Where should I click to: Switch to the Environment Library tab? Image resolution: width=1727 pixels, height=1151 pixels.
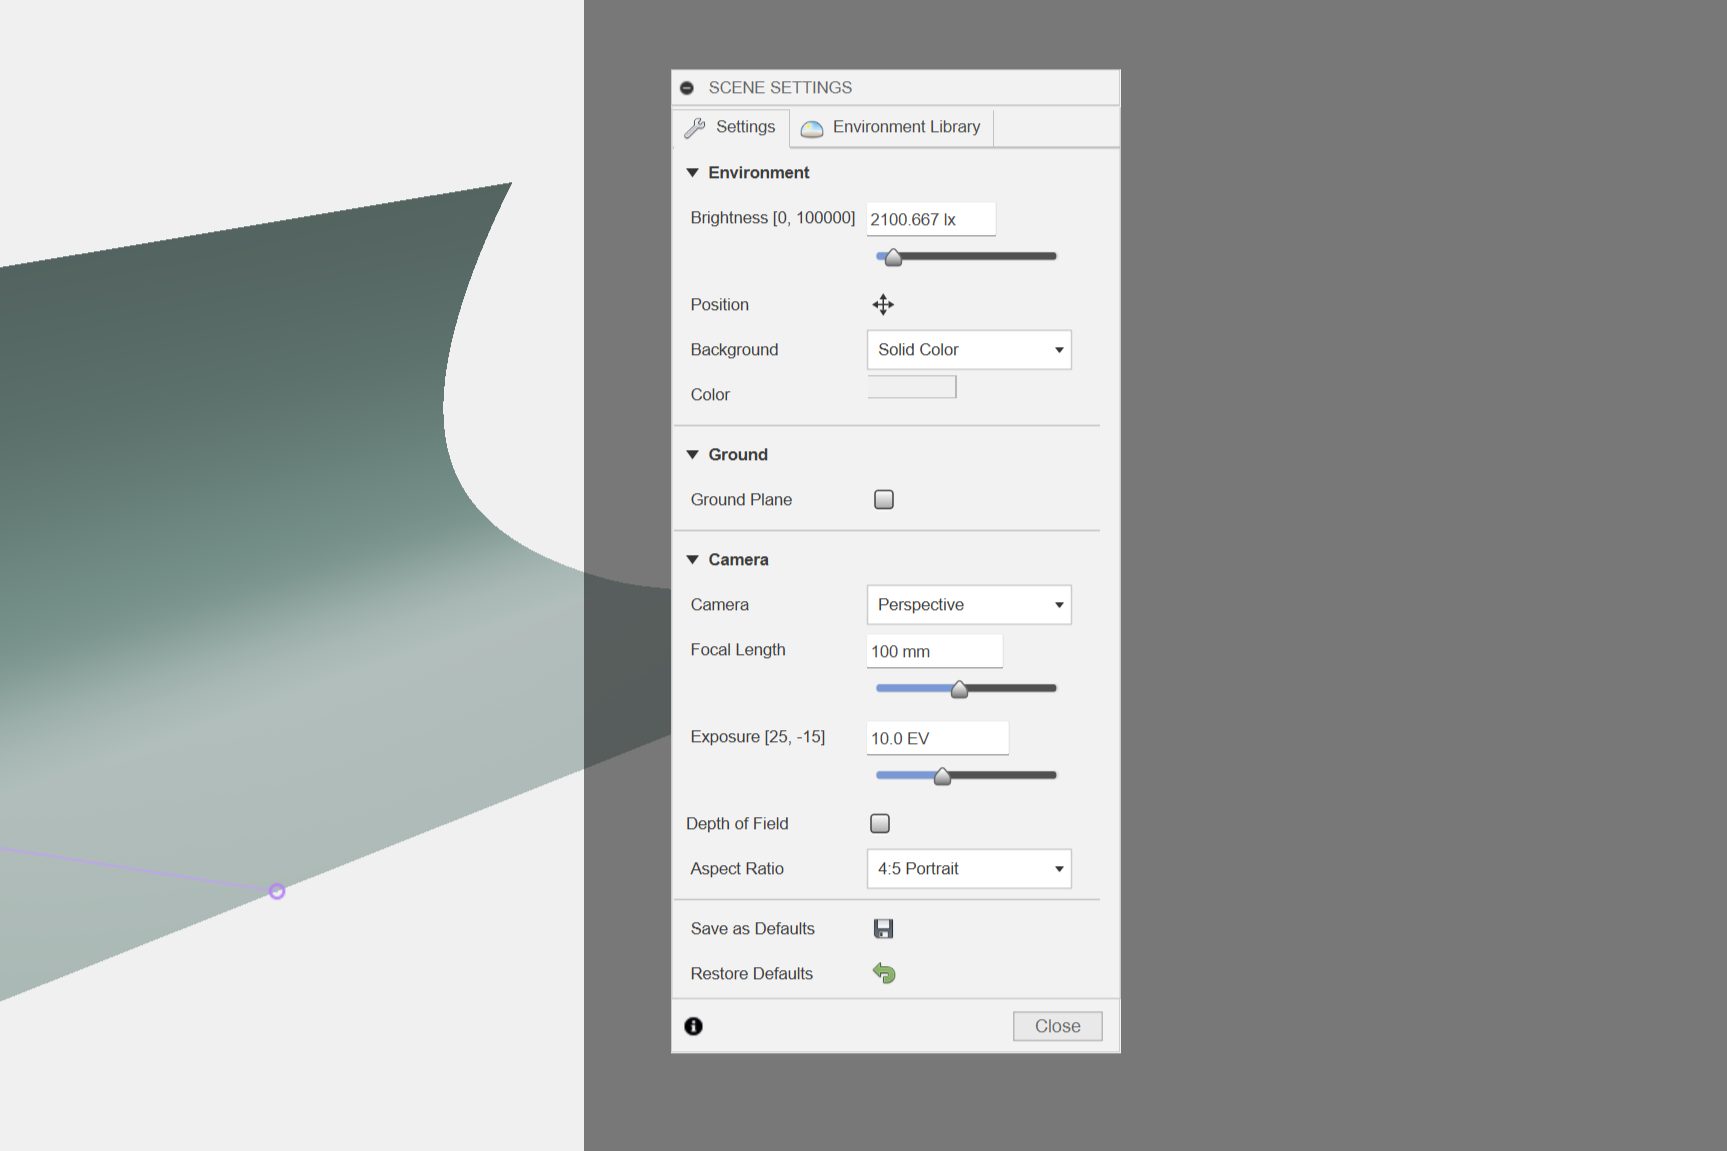(892, 128)
